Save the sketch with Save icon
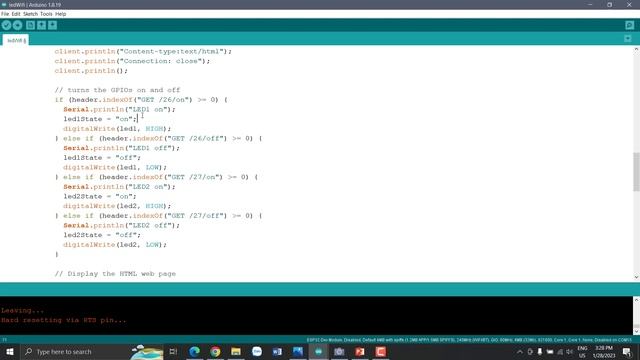The width and height of the screenshot is (640, 360). (52, 25)
